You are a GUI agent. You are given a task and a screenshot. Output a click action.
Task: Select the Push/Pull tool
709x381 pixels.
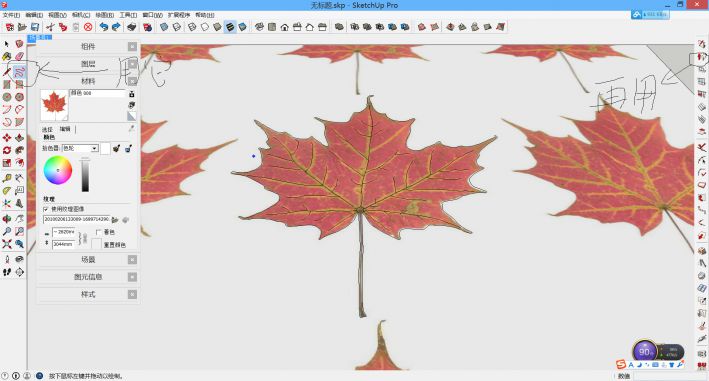click(19, 137)
